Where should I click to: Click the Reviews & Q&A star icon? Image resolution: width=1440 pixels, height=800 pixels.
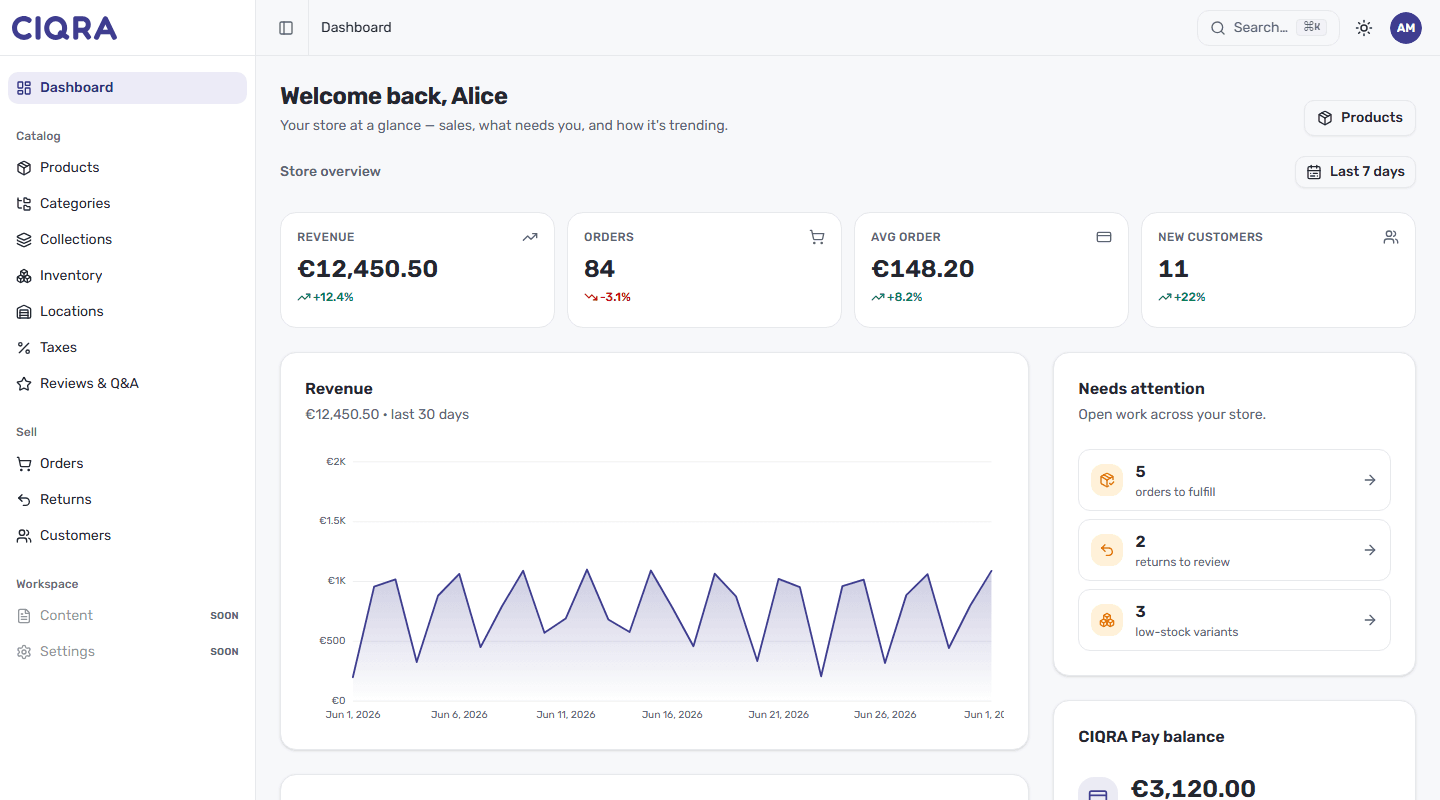24,384
